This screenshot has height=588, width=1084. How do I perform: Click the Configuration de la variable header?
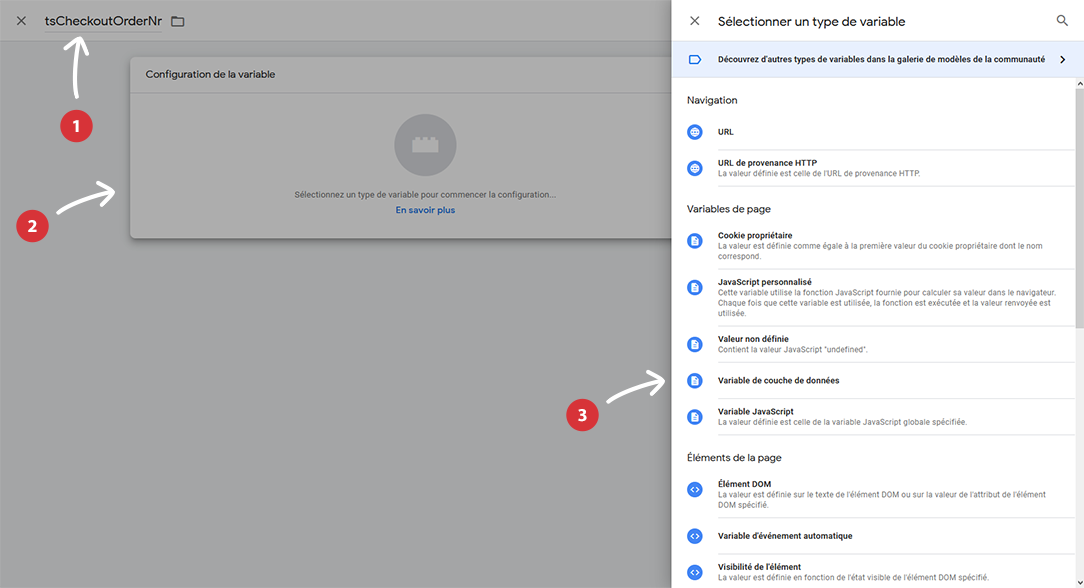tap(210, 75)
